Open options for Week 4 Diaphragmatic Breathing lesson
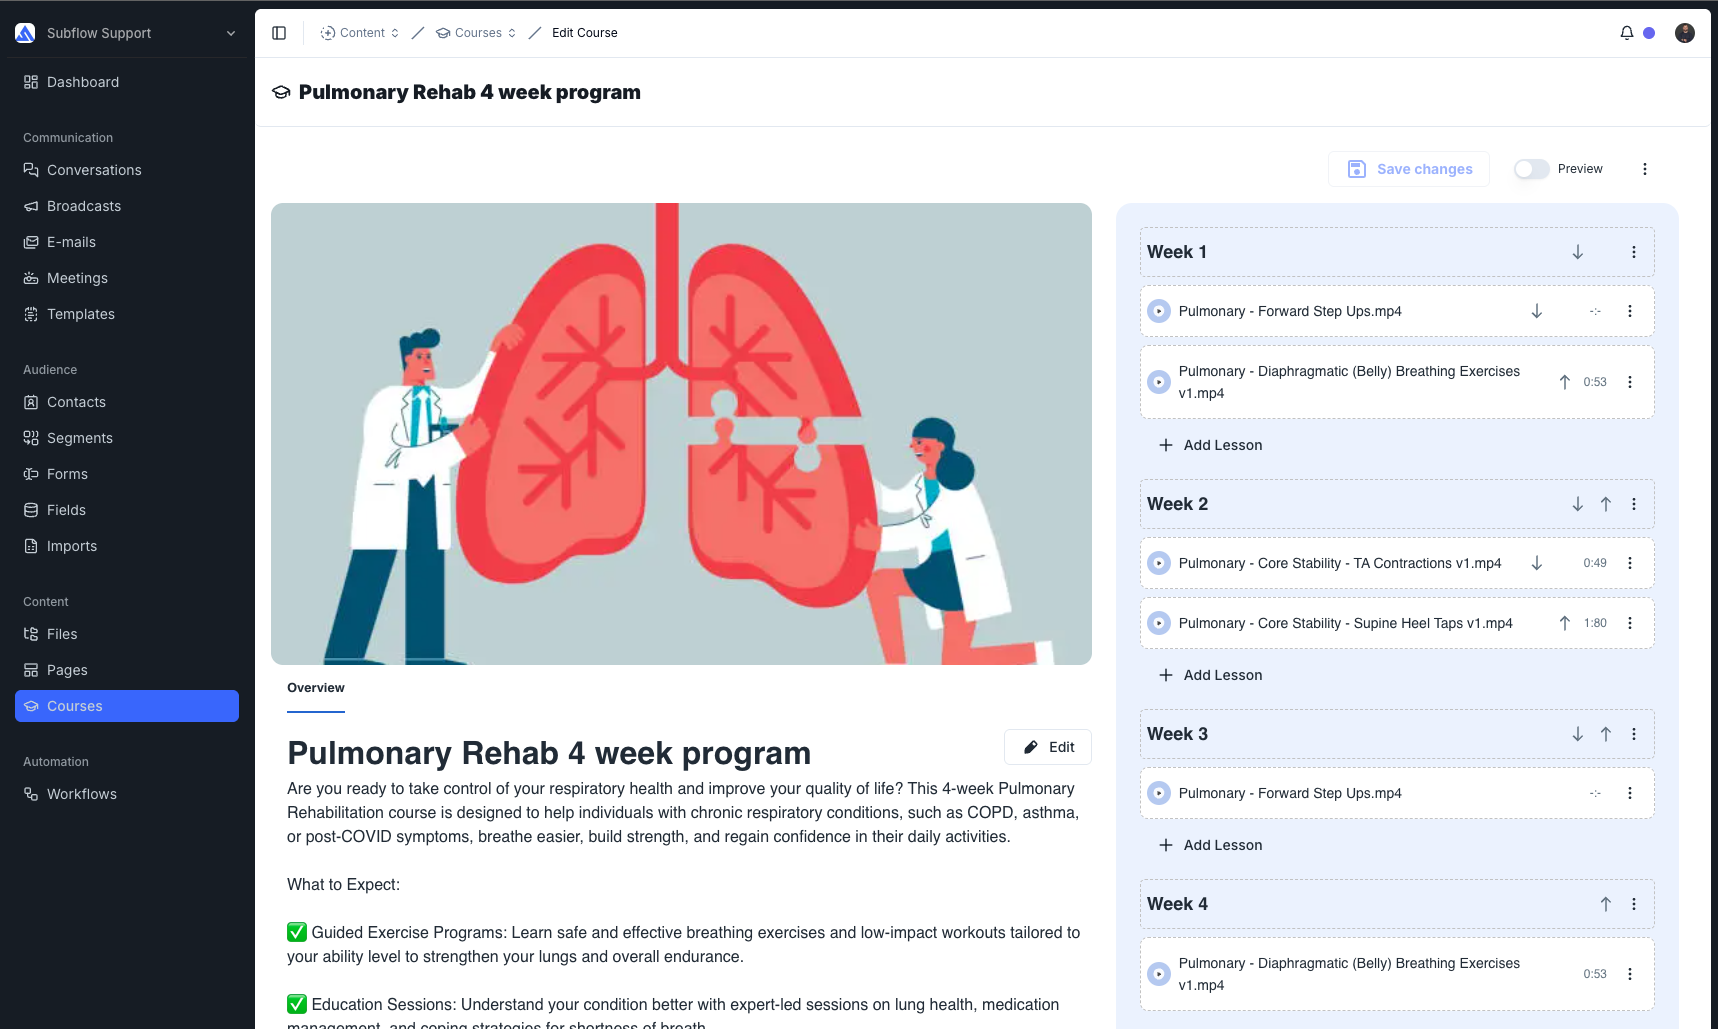Screen dimensions: 1718x1029 pos(1630,974)
